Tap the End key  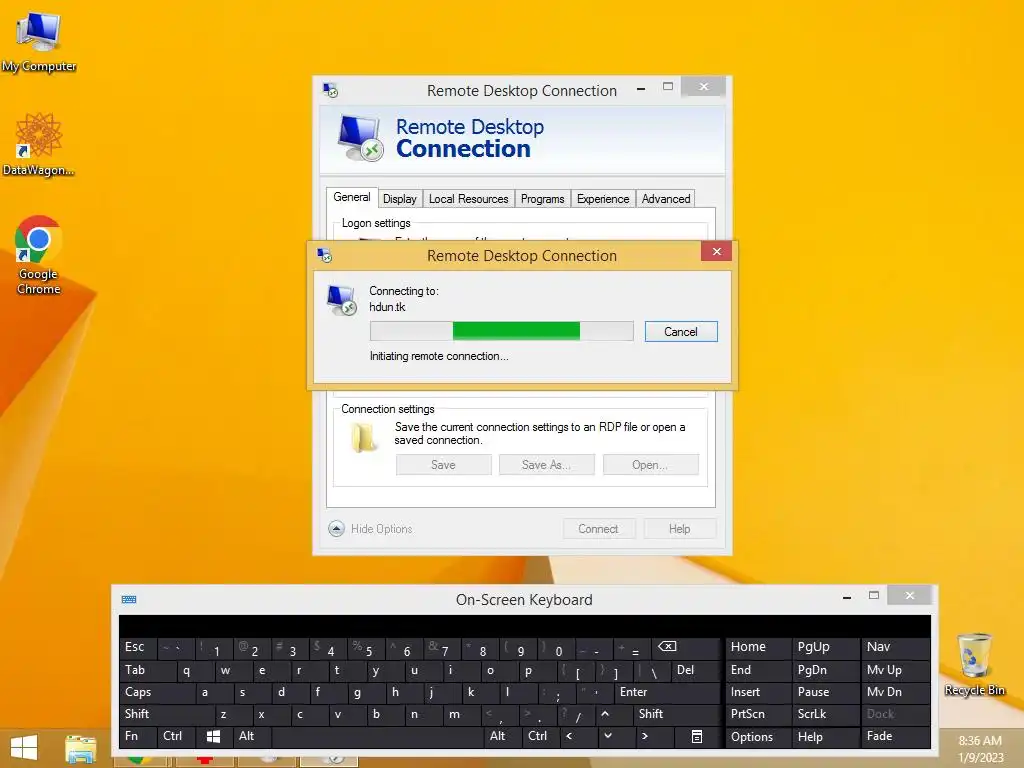[x=758, y=670]
